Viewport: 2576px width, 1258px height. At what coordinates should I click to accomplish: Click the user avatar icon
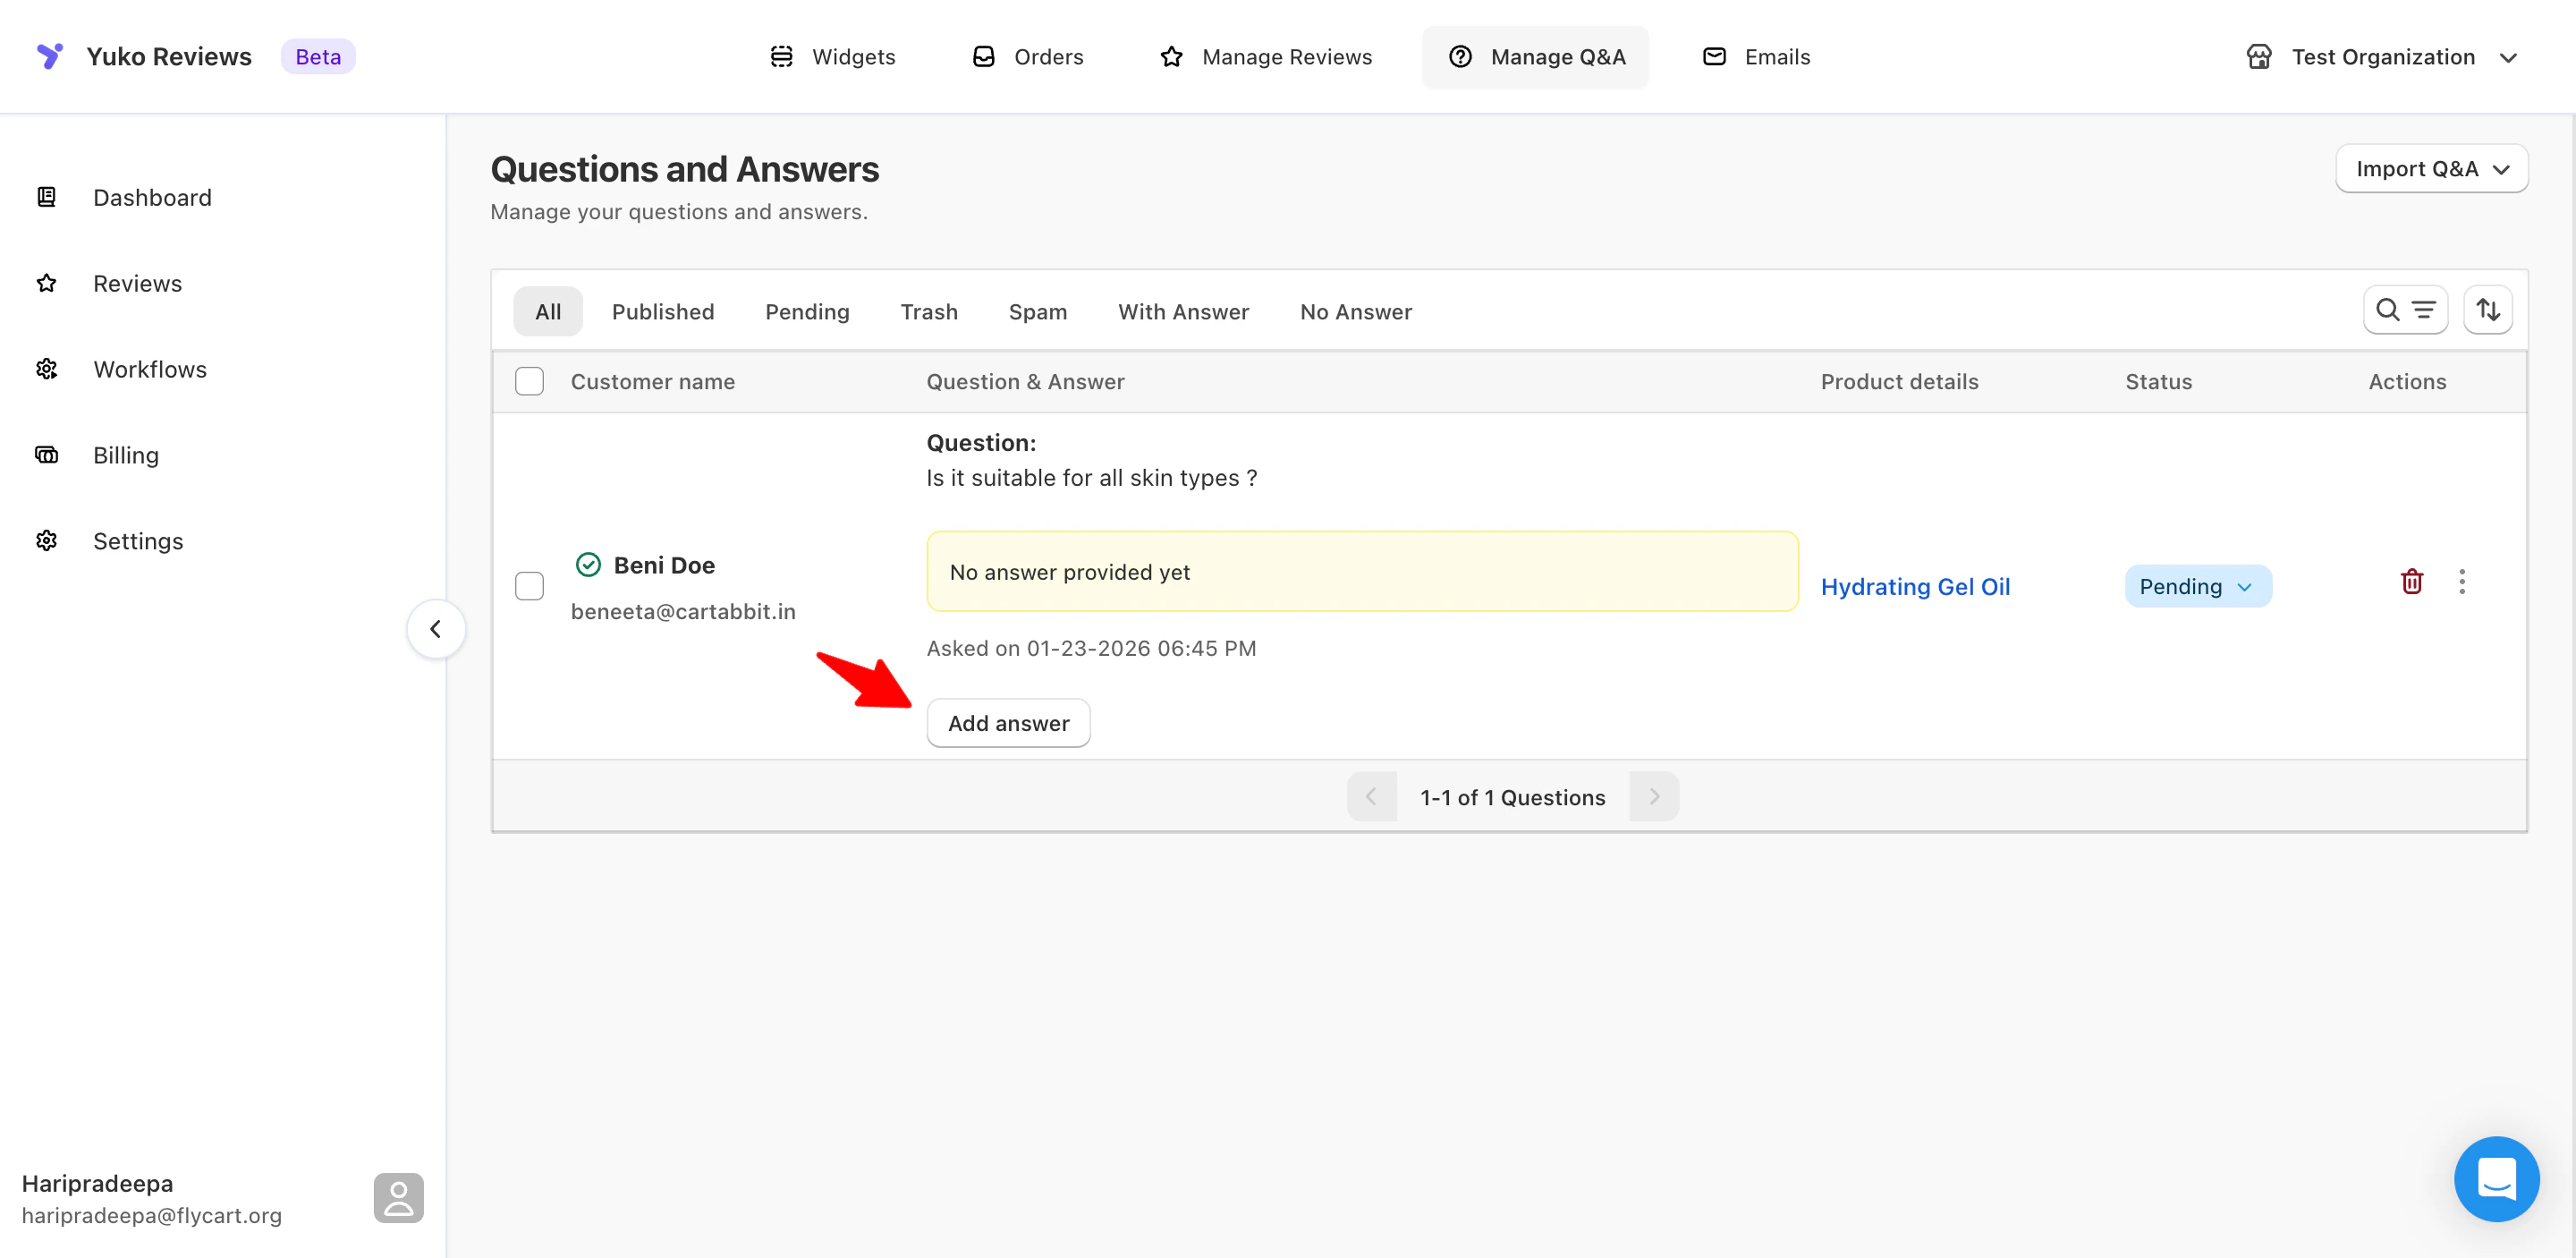pyautogui.click(x=398, y=1198)
